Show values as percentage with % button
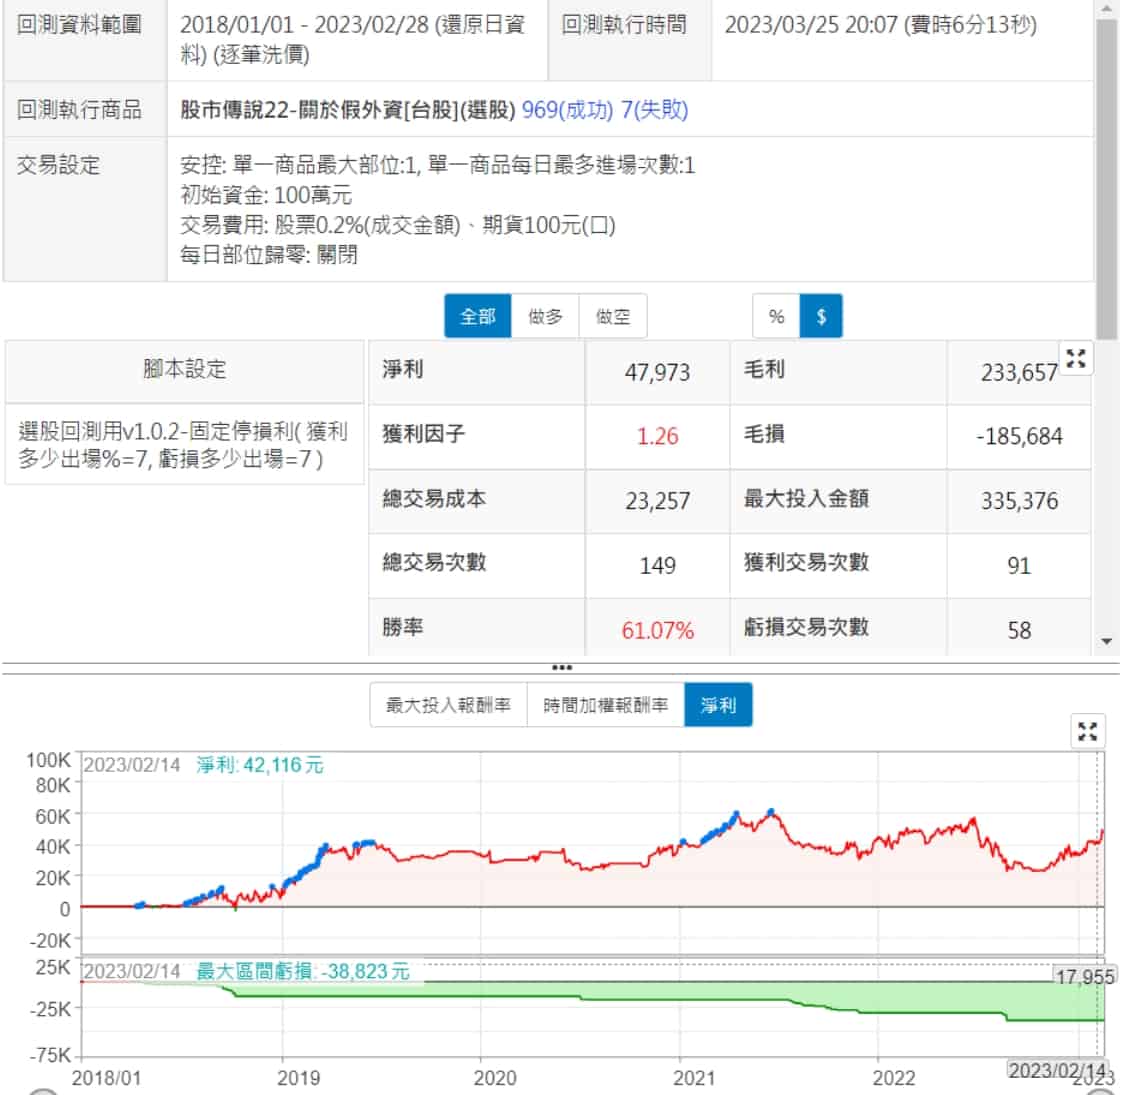This screenshot has width=1122, height=1095. [776, 316]
